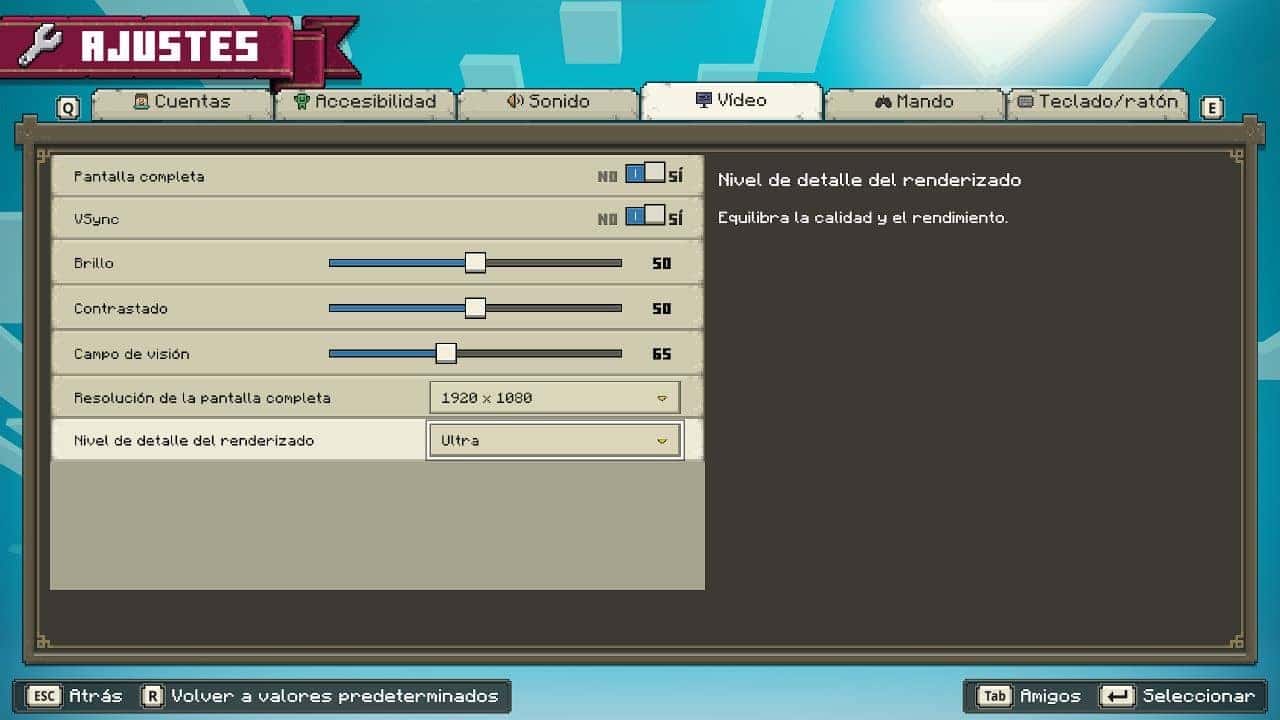Image resolution: width=1280 pixels, height=720 pixels.
Task: Click the E key next-tab icon
Action: click(x=1211, y=108)
